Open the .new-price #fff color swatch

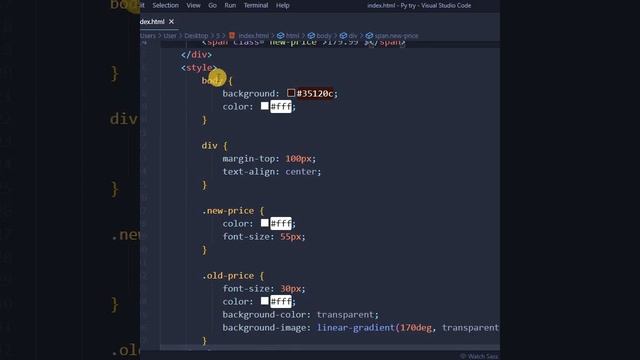click(264, 223)
